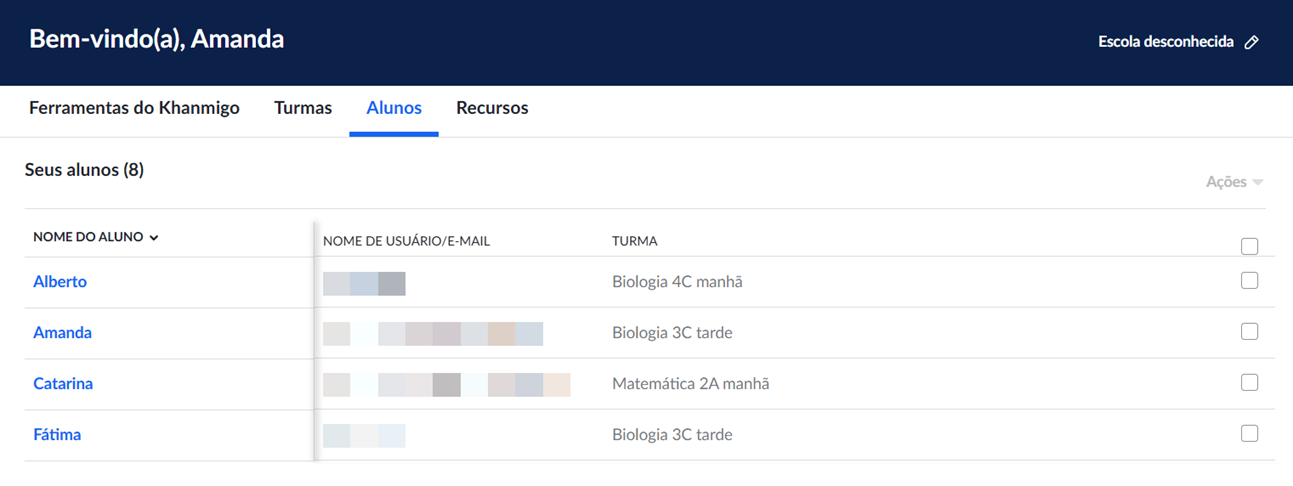Switch to Ferramentas do Khanmigo tab
The width and height of the screenshot is (1293, 486).
pos(134,108)
